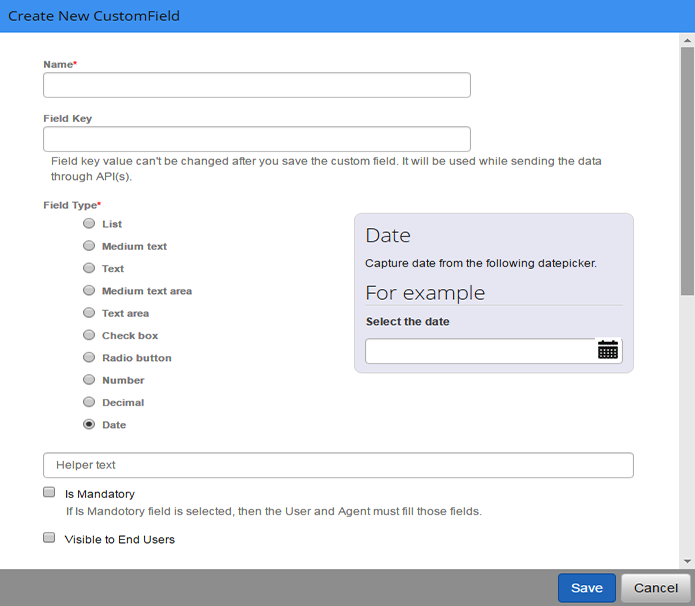
Task: Select the Text area radio button
Action: coord(89,313)
